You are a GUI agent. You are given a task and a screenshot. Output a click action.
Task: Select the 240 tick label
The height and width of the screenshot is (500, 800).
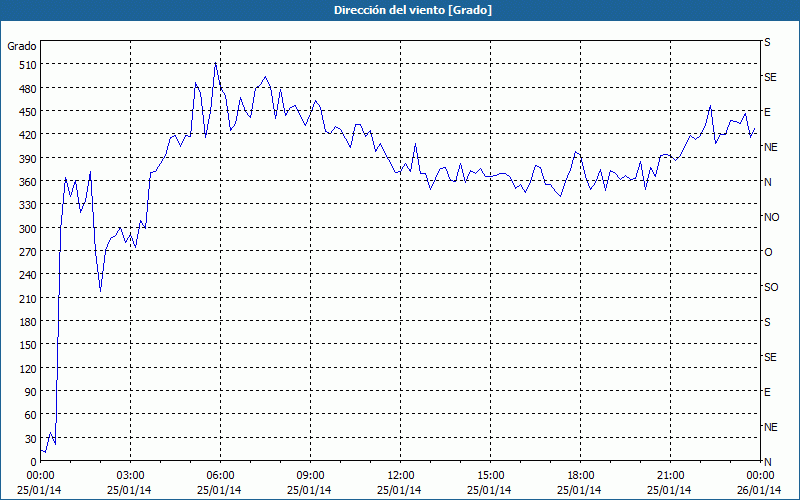28,274
